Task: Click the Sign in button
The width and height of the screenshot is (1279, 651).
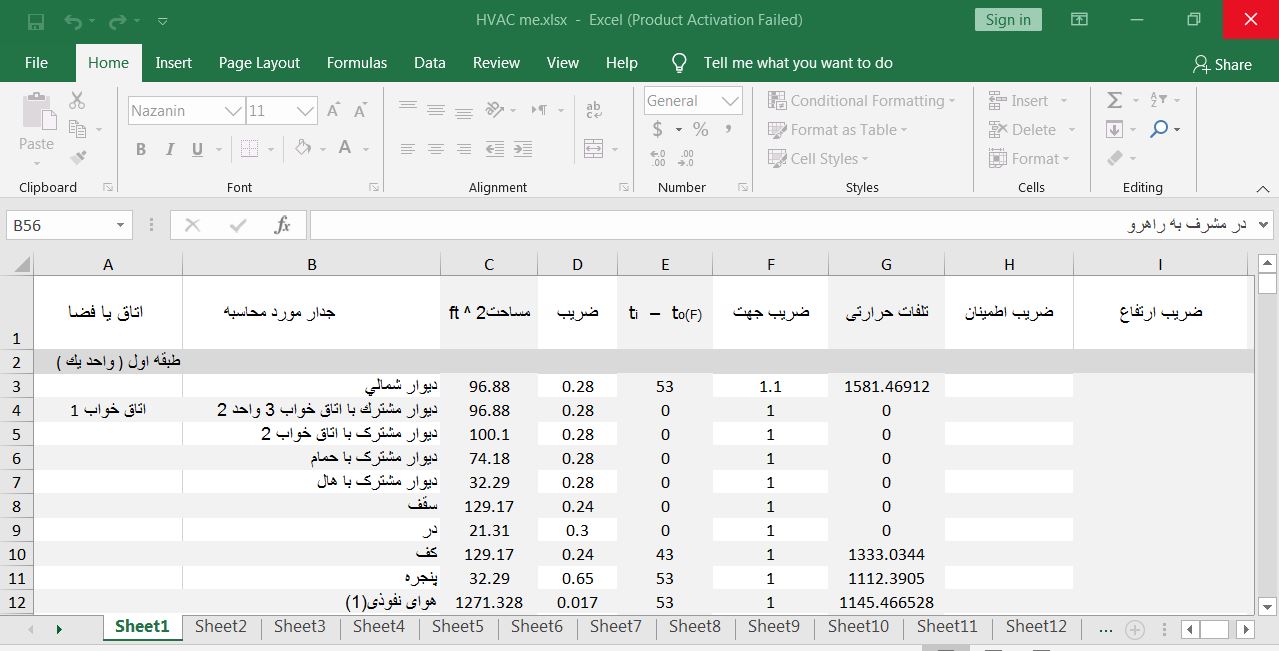Action: tap(1007, 20)
